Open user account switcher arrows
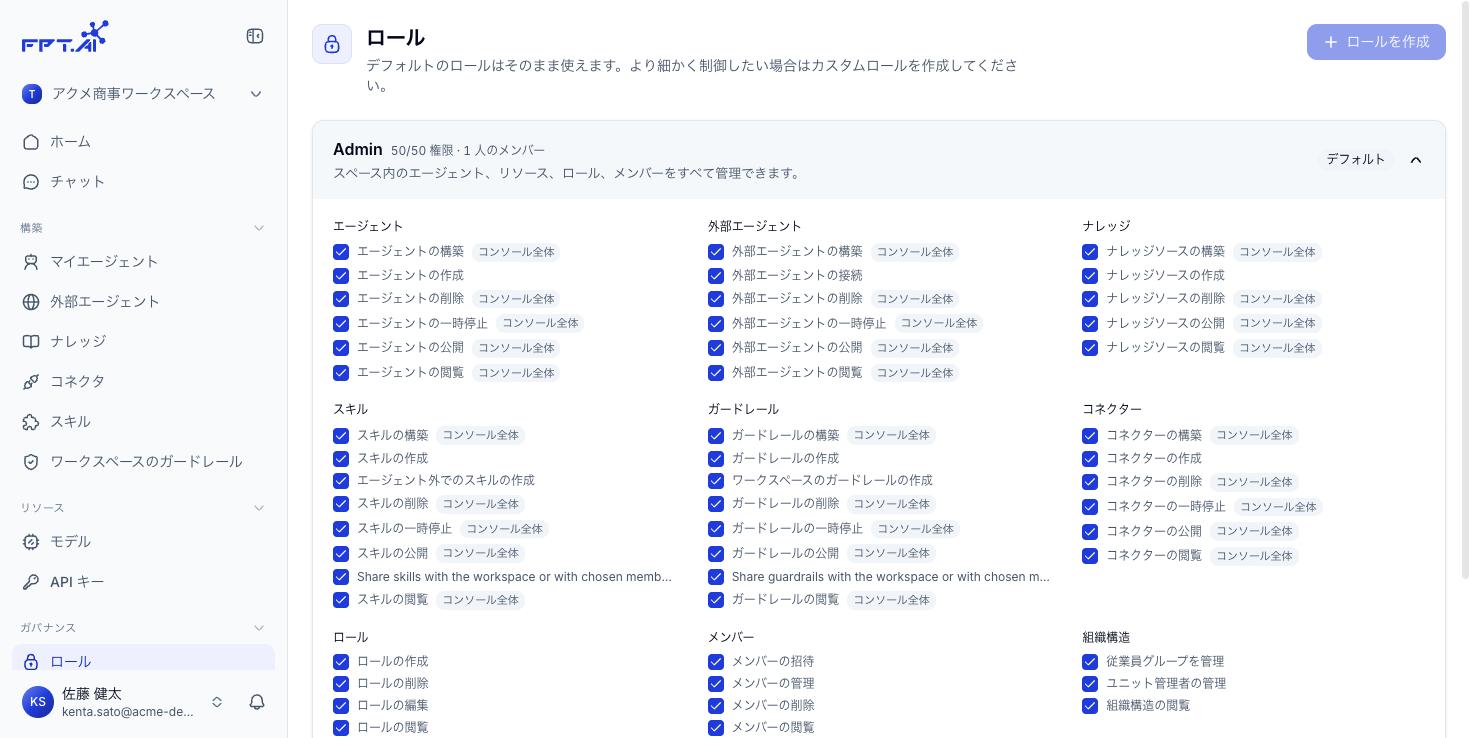 (x=217, y=702)
